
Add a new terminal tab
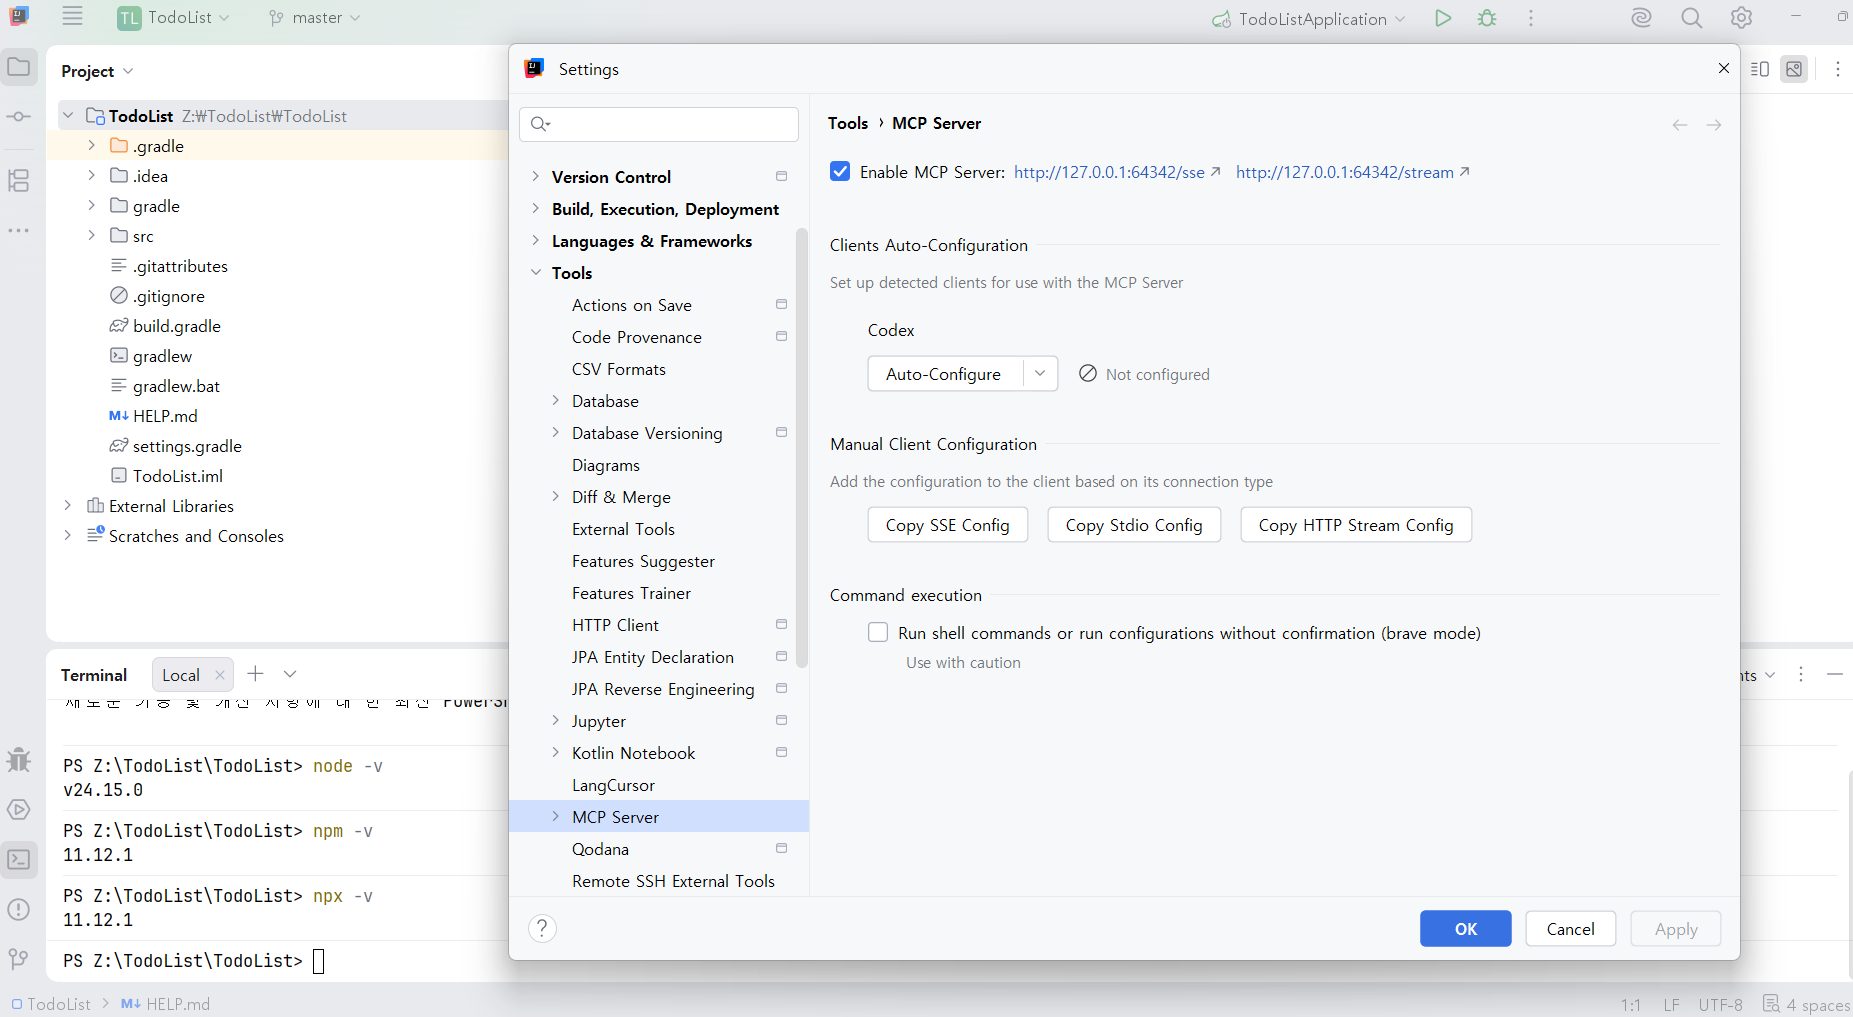(x=255, y=674)
